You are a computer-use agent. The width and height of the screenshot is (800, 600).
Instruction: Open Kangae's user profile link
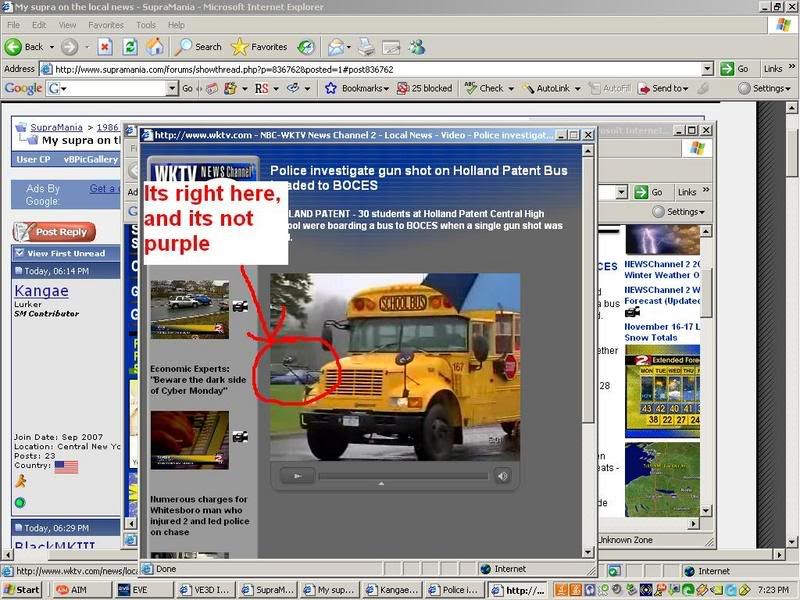41,290
